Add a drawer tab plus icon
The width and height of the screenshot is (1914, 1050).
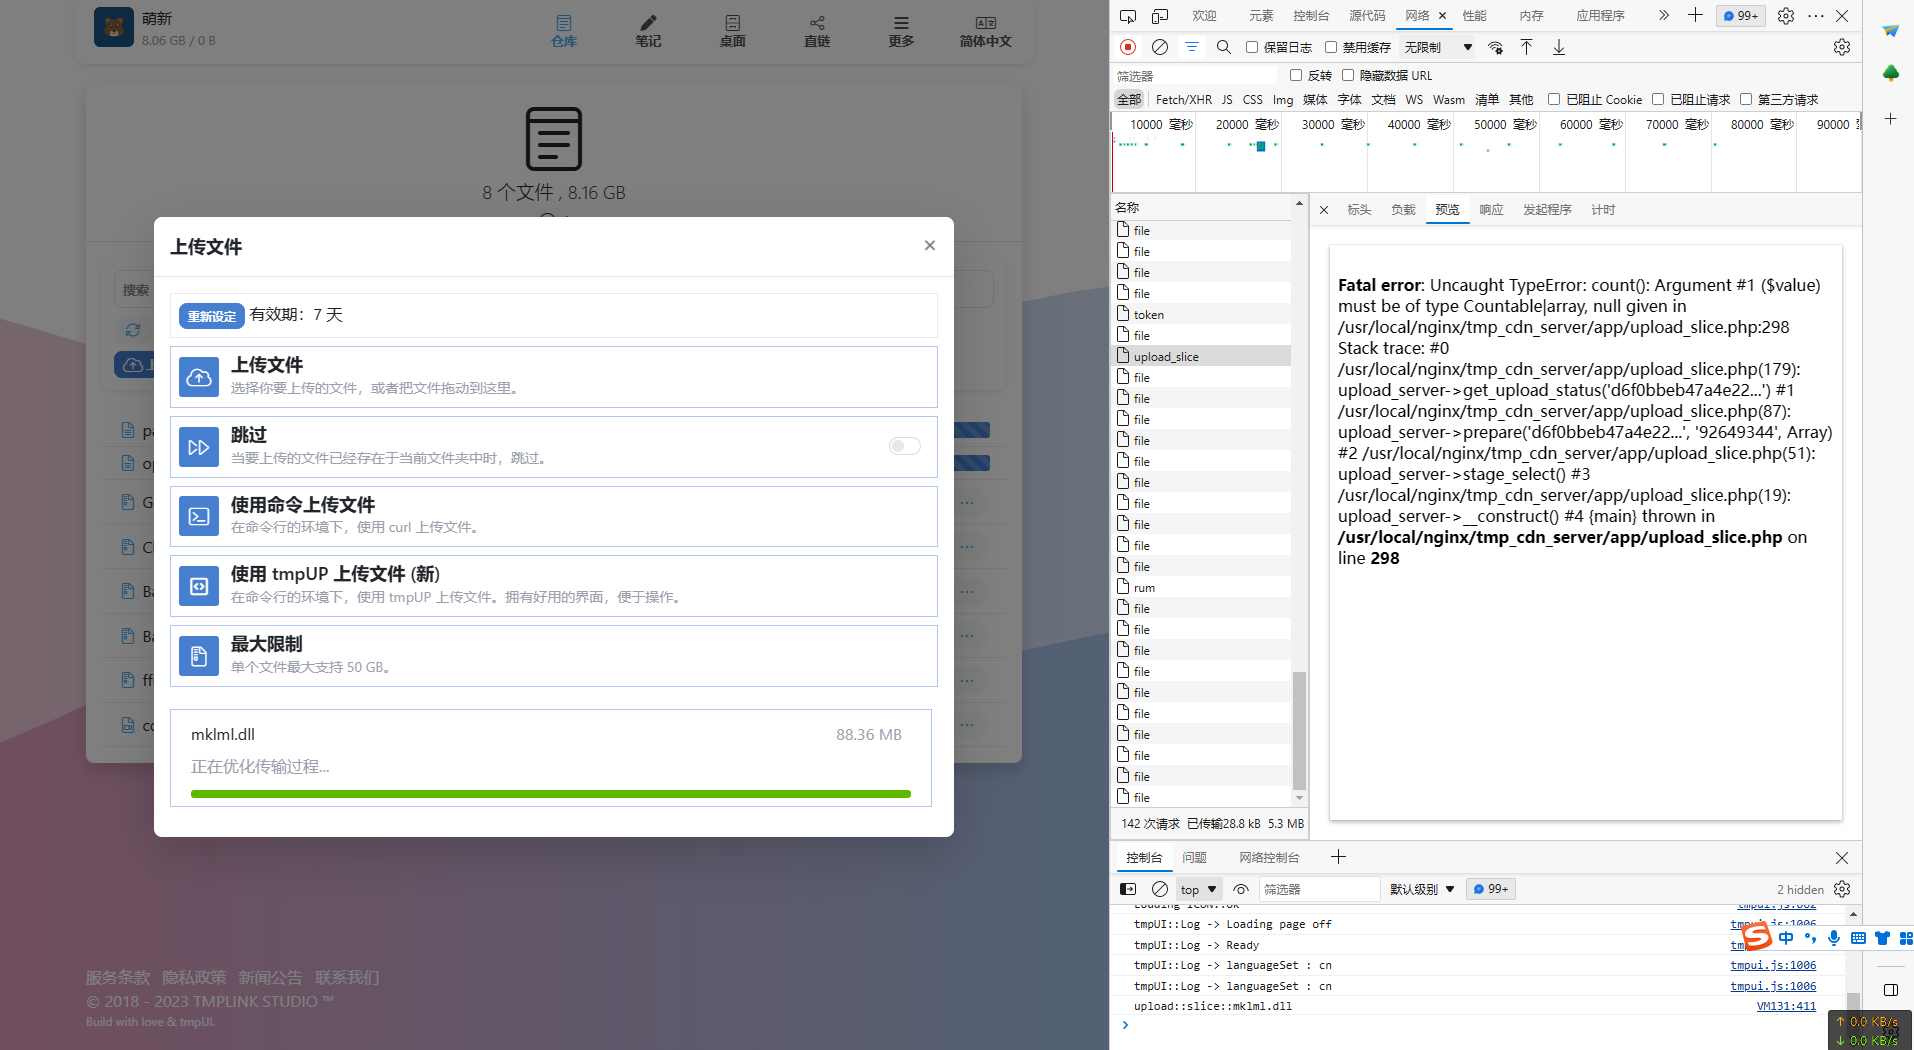click(x=1338, y=857)
